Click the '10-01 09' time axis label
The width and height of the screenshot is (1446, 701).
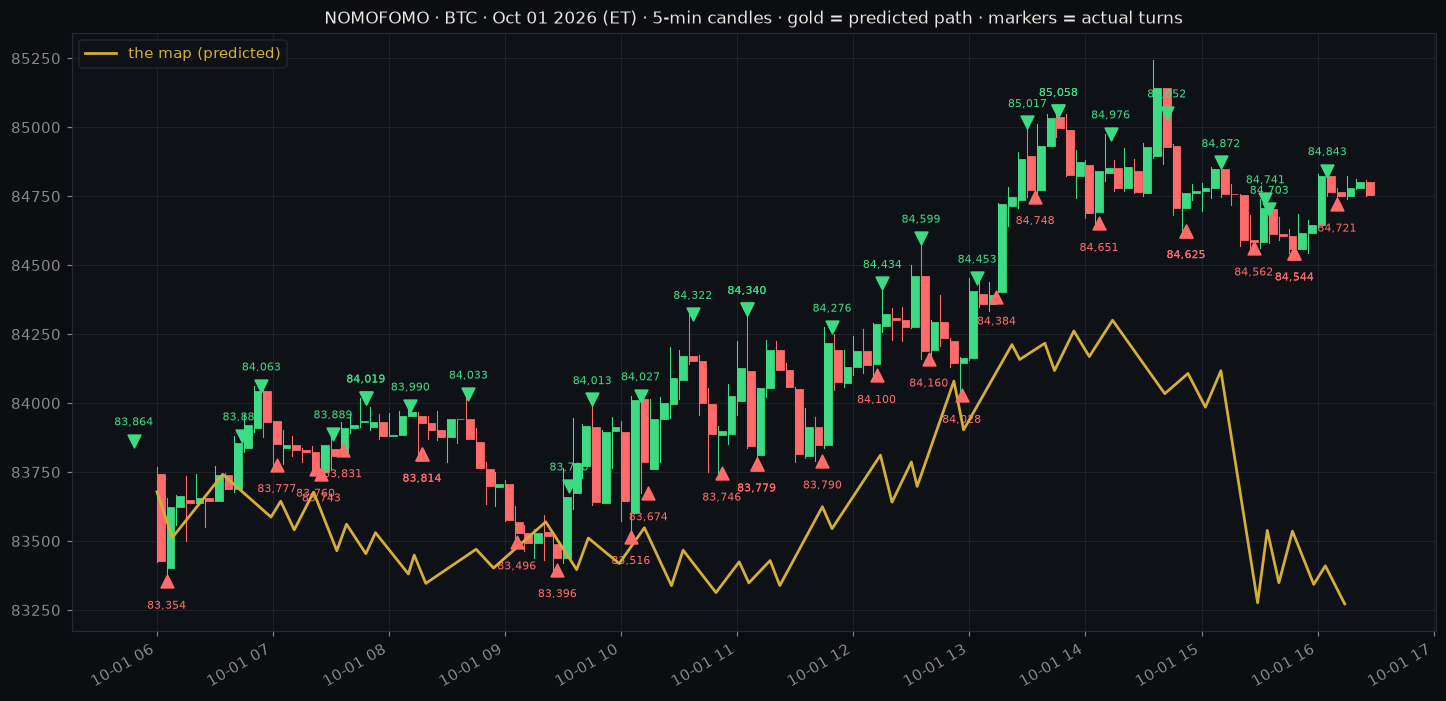472,664
